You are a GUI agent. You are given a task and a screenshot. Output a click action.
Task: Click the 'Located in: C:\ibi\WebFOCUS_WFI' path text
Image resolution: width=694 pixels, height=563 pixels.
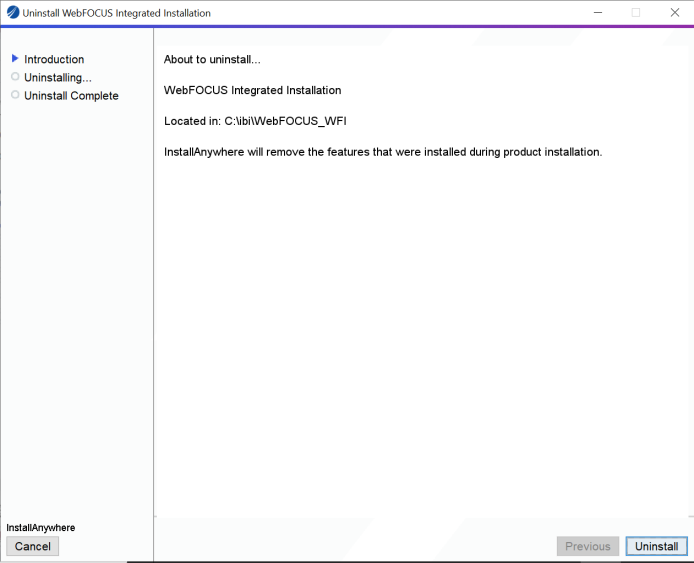click(x=255, y=121)
